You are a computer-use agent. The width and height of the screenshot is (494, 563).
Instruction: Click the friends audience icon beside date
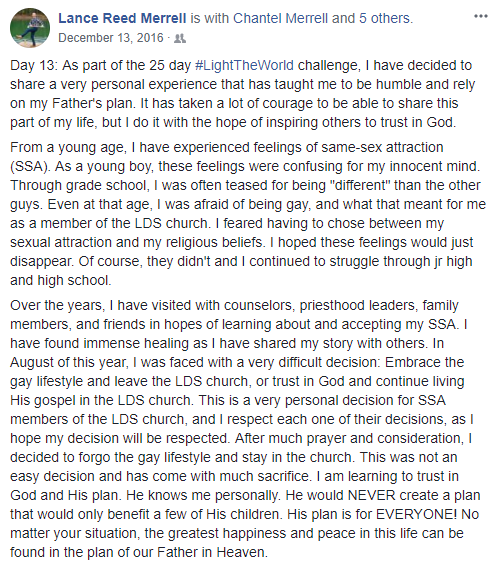pos(180,38)
